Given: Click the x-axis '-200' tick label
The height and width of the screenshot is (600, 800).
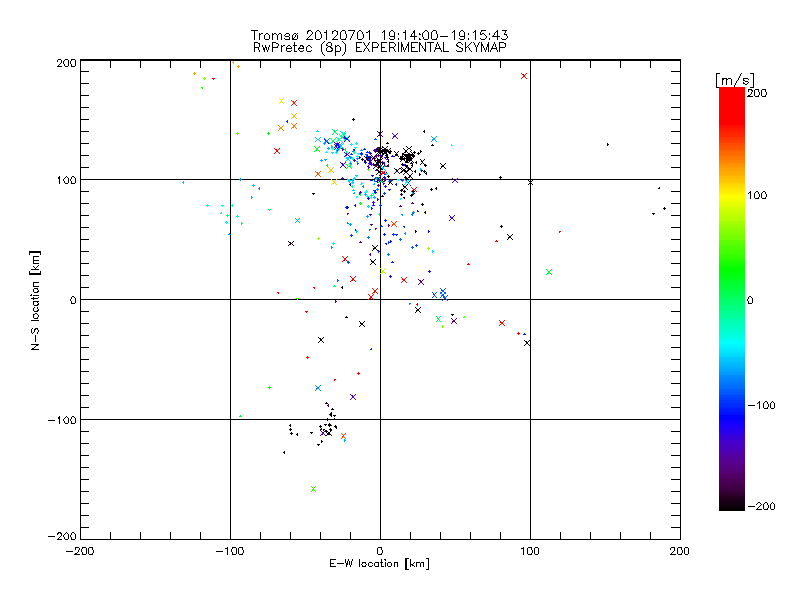Looking at the screenshot, I should (x=80, y=551).
